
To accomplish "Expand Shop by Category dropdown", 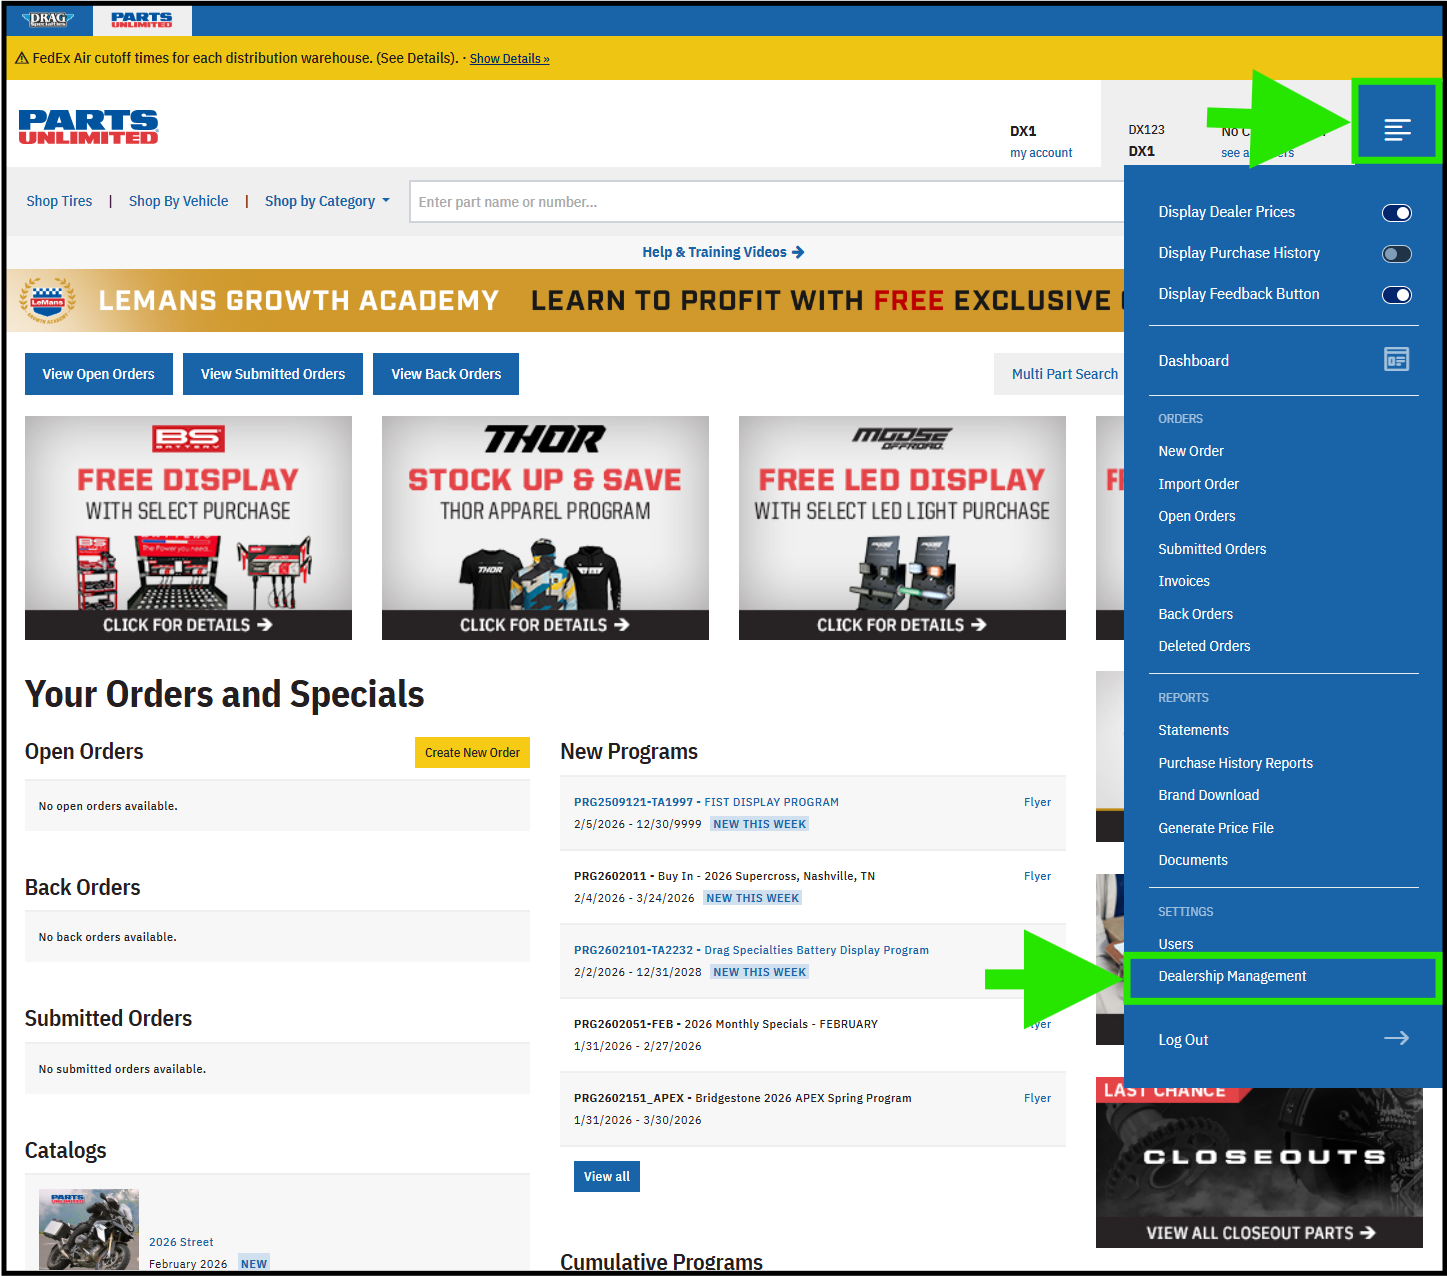I will [327, 201].
